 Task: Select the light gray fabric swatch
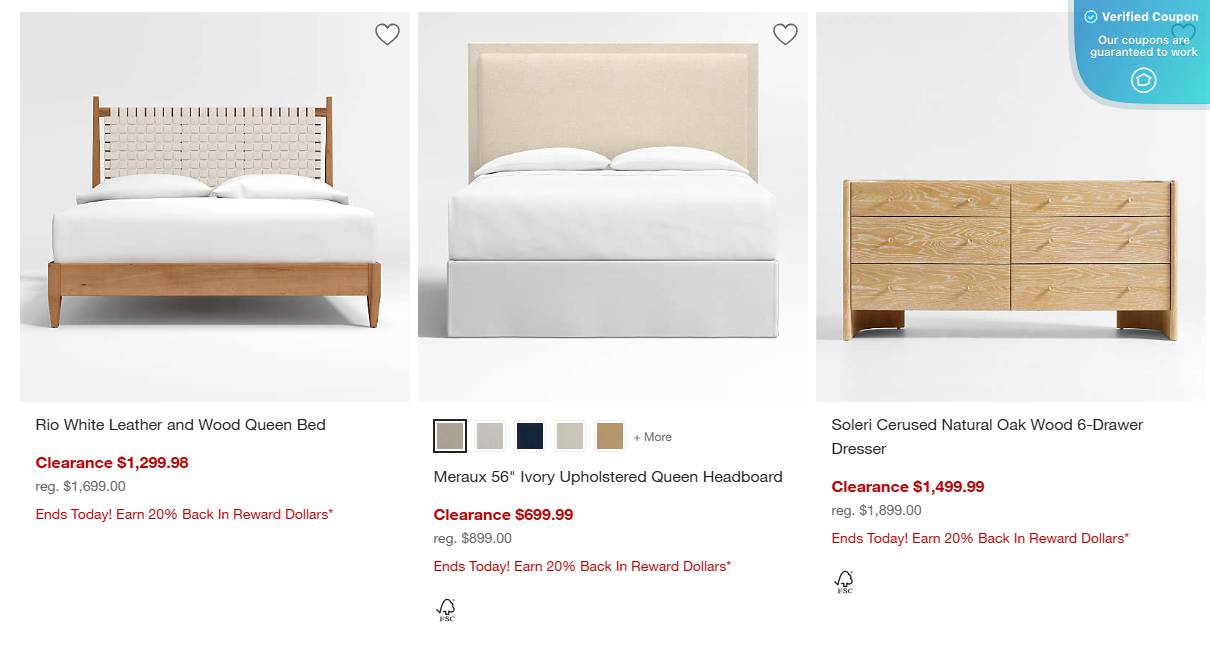coord(490,435)
